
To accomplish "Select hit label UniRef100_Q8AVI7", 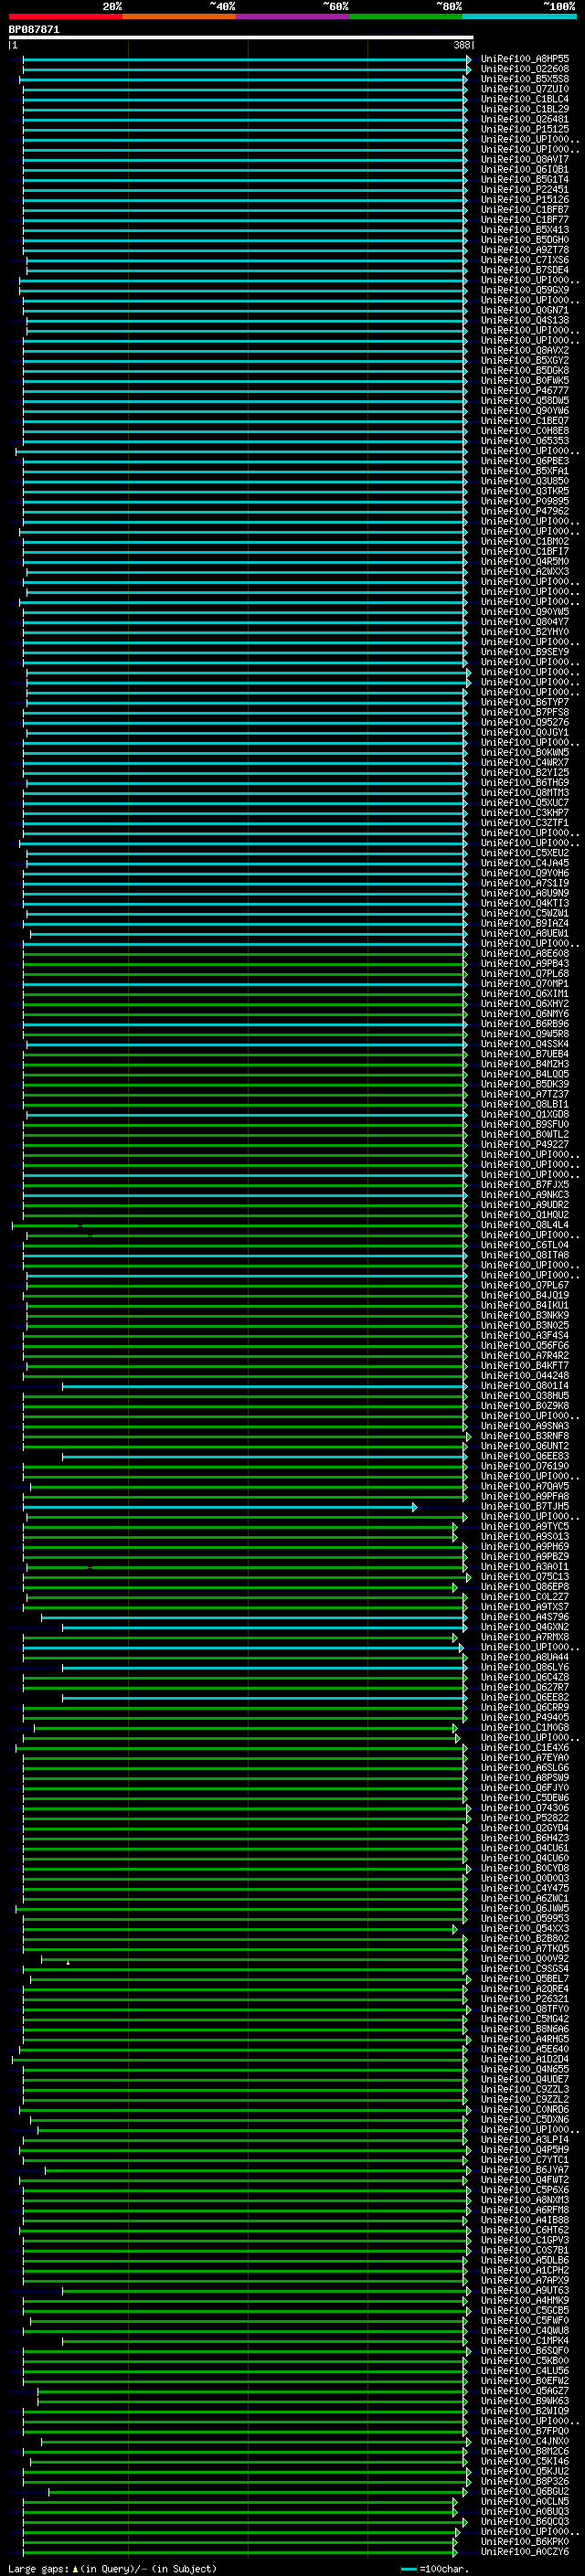I will pos(525,159).
